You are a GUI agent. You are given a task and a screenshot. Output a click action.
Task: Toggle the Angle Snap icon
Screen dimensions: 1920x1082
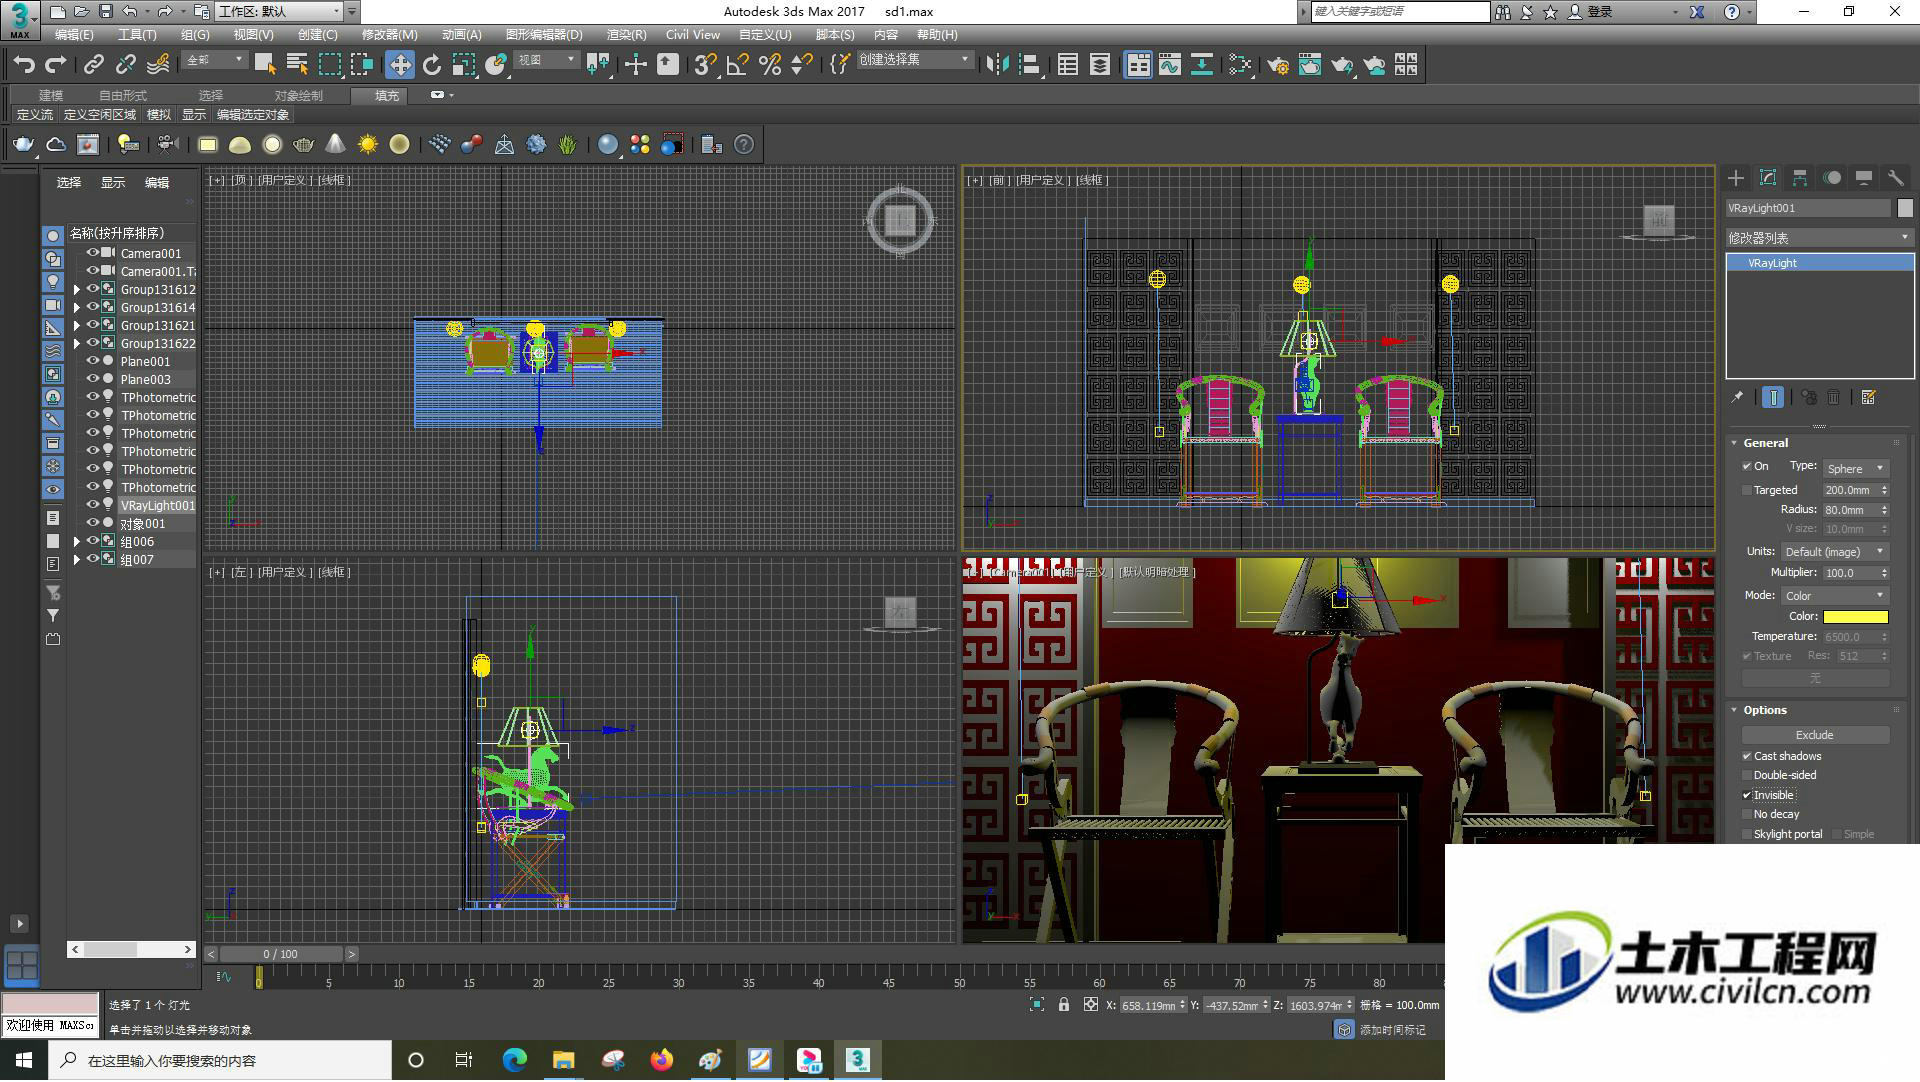738,65
